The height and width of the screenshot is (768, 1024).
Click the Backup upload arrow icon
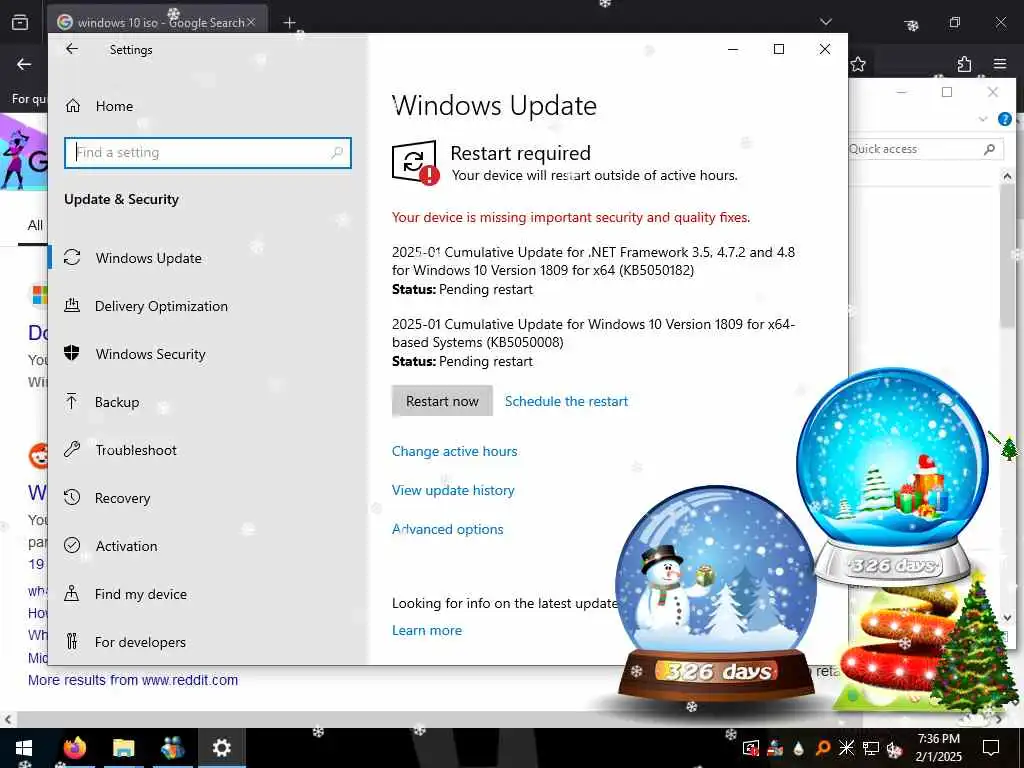click(x=72, y=401)
